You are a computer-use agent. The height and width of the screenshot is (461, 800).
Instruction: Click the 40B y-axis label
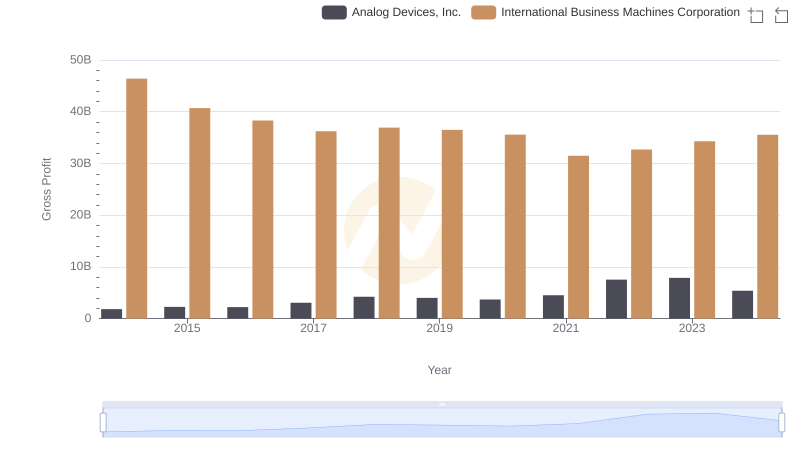click(x=81, y=111)
